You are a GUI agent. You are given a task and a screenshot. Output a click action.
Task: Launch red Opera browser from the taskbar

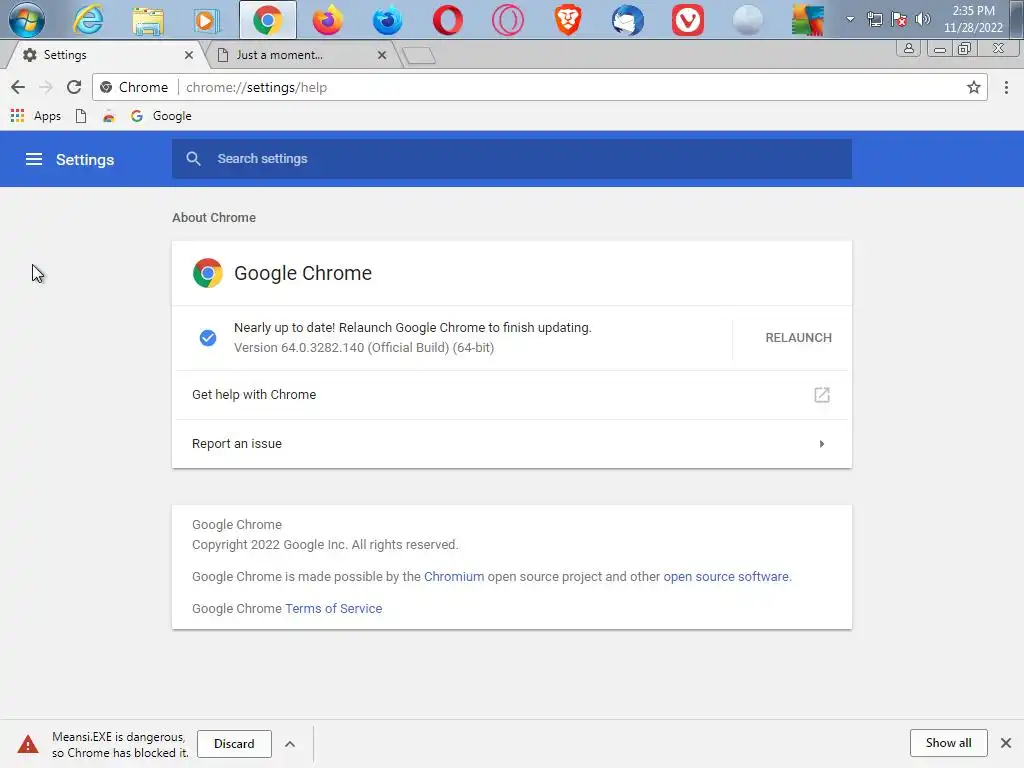(x=448, y=20)
